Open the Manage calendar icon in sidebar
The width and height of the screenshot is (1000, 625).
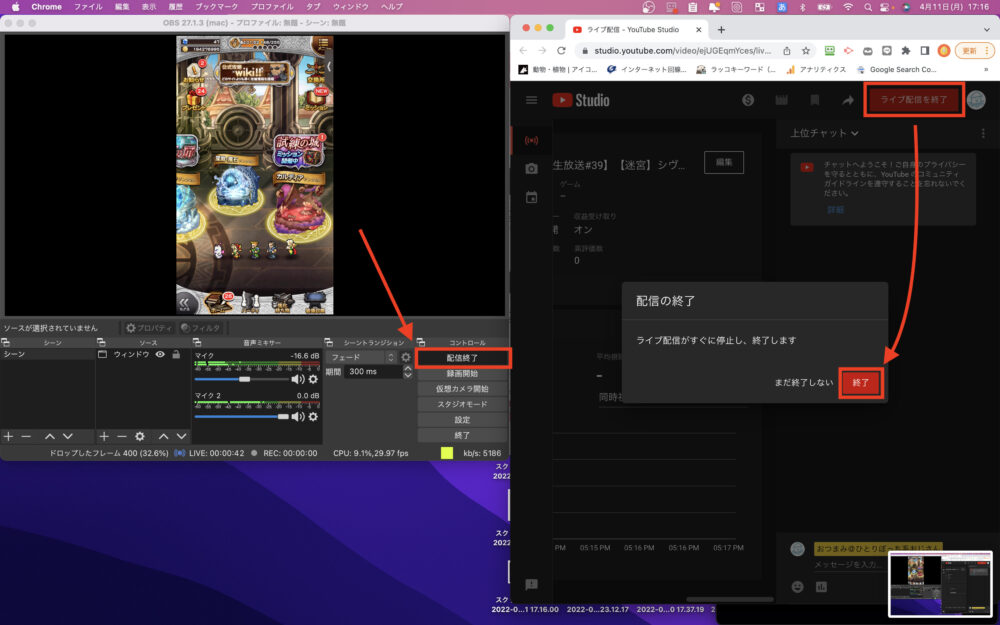[531, 197]
